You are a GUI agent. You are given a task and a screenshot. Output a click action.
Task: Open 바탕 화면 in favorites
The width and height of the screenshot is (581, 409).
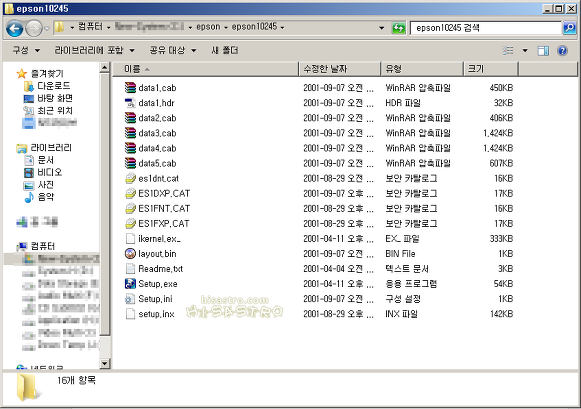click(55, 98)
